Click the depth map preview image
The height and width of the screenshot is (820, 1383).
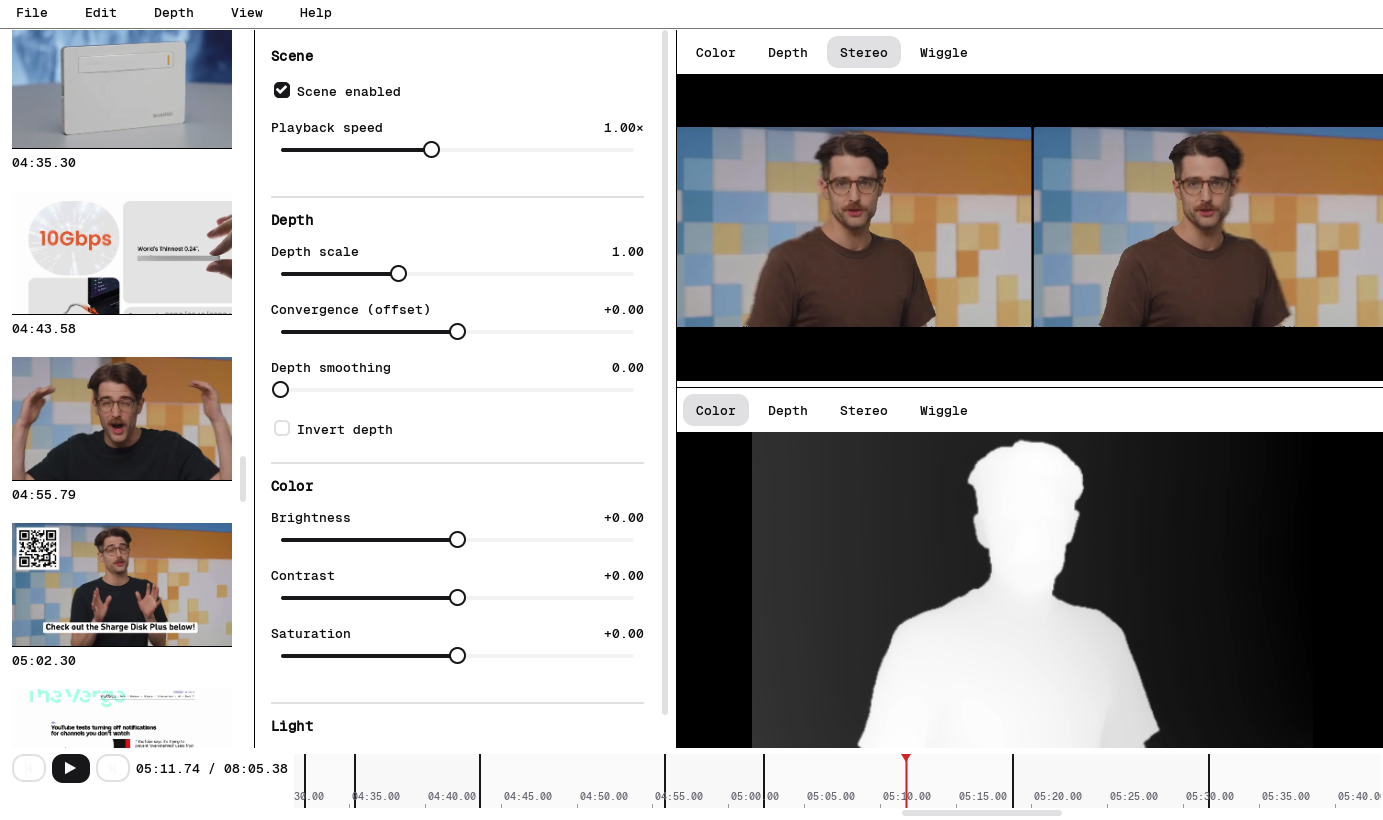point(1032,590)
